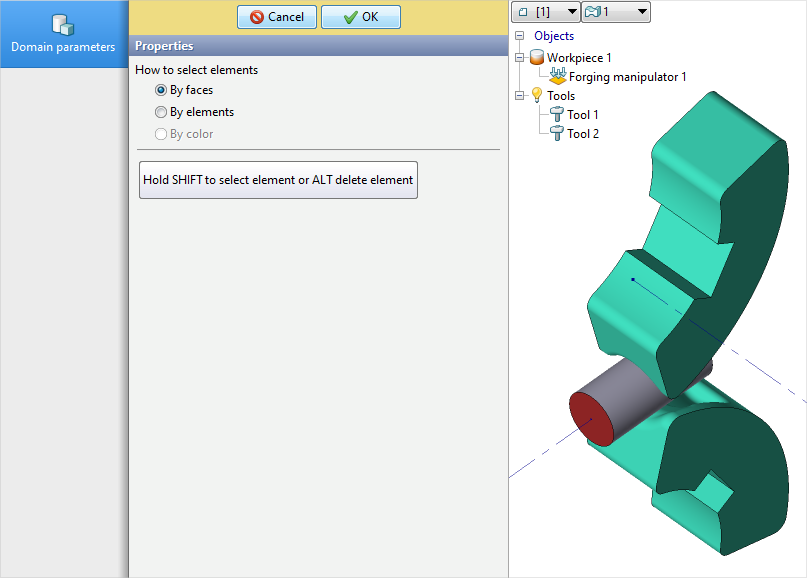This screenshot has width=807, height=578.
Task: Click the Forging manipulator 1 icon
Action: click(558, 76)
